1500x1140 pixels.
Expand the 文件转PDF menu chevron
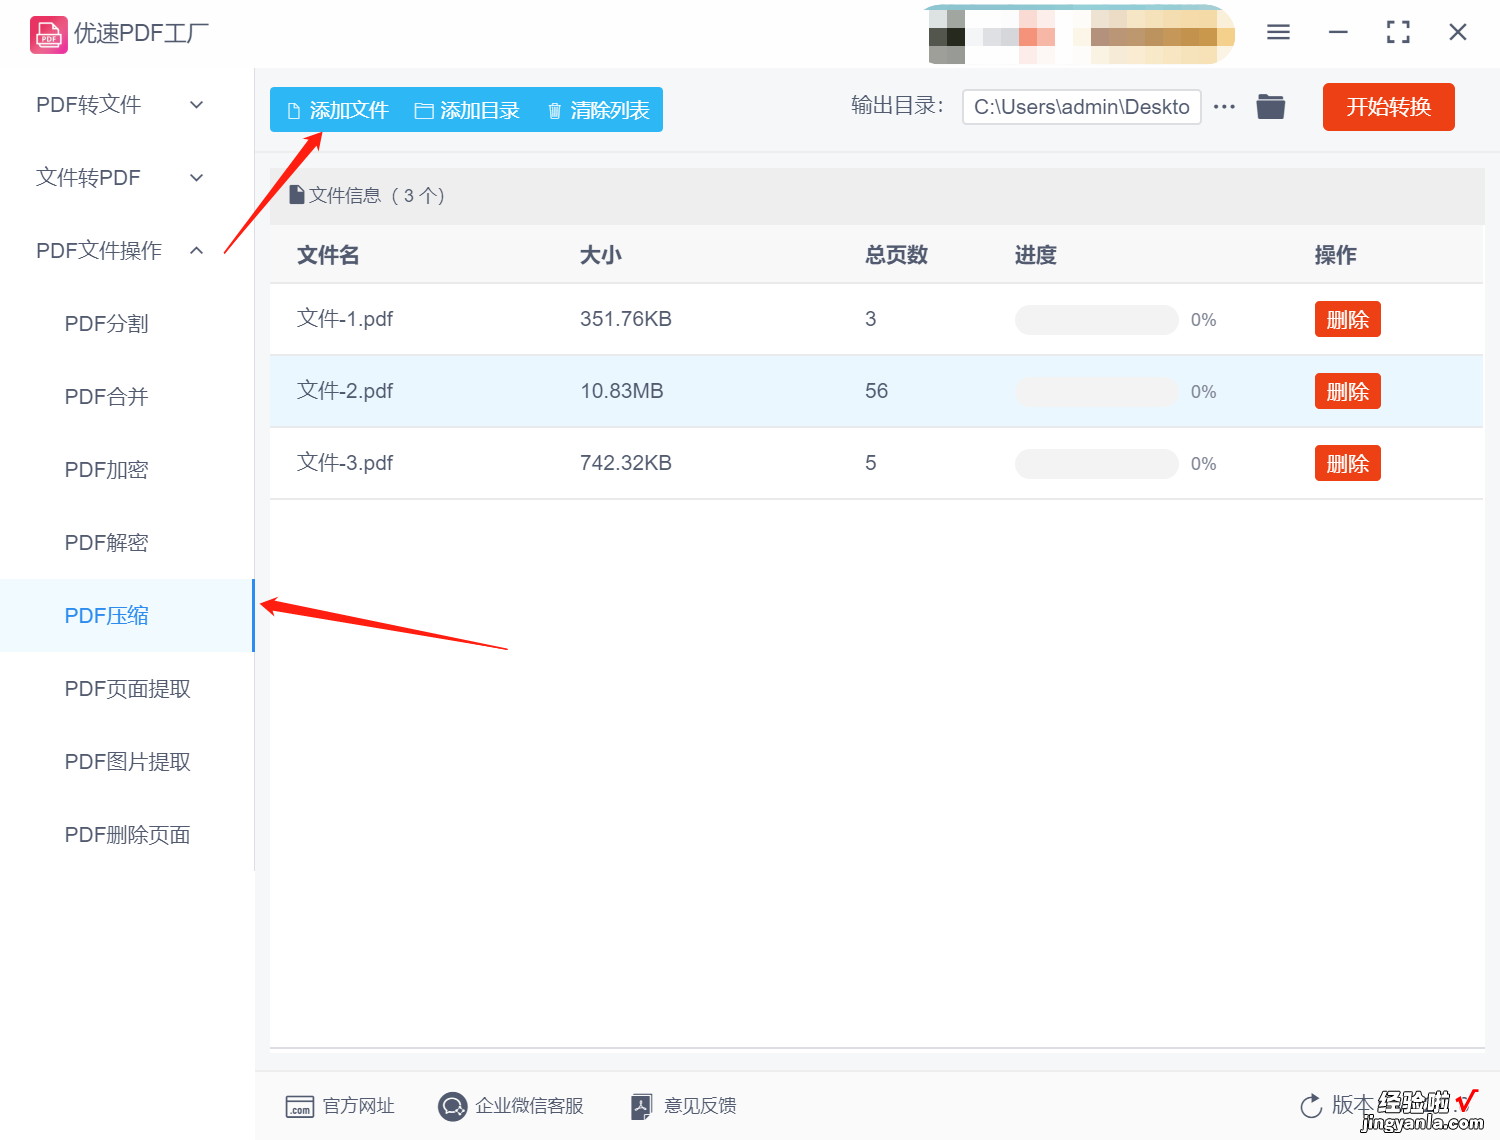pyautogui.click(x=197, y=178)
